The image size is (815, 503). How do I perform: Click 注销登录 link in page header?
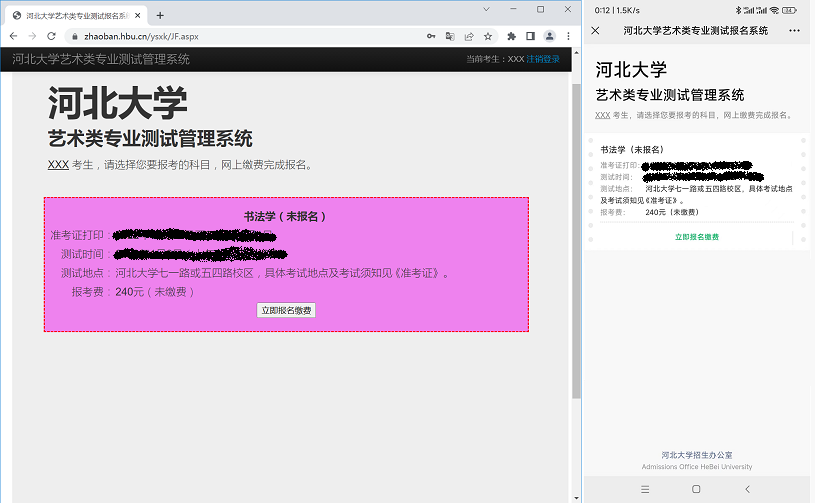point(543,59)
